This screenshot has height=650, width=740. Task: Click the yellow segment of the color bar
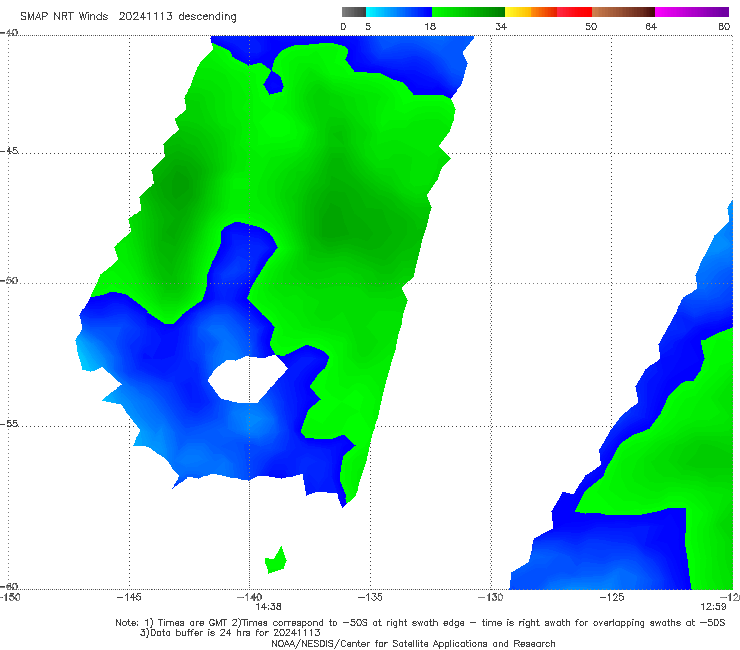[x=518, y=12]
